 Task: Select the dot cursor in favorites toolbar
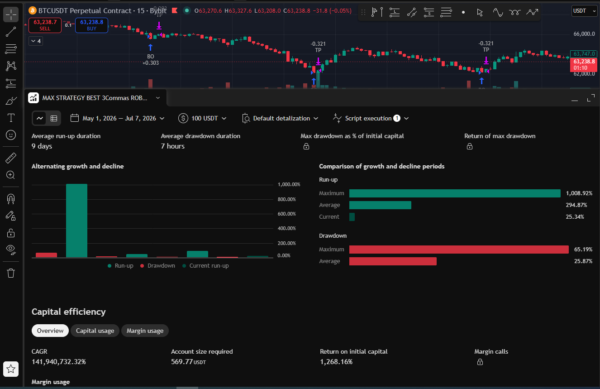coord(463,12)
